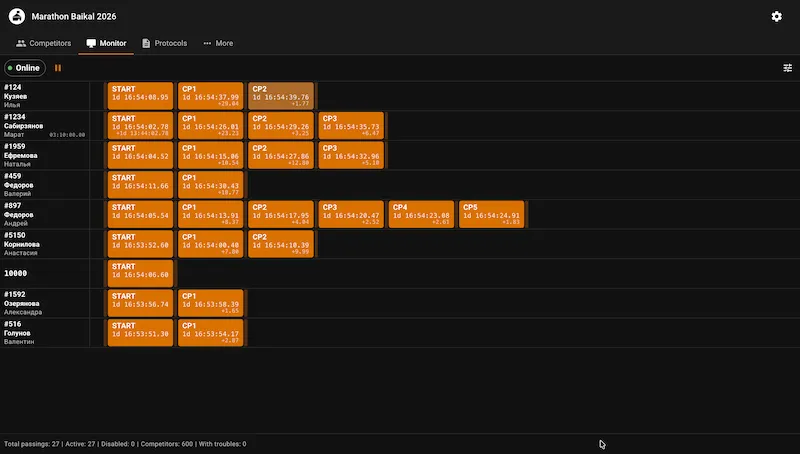The height and width of the screenshot is (454, 800).
Task: Open the filter sliders icon
Action: (x=788, y=68)
